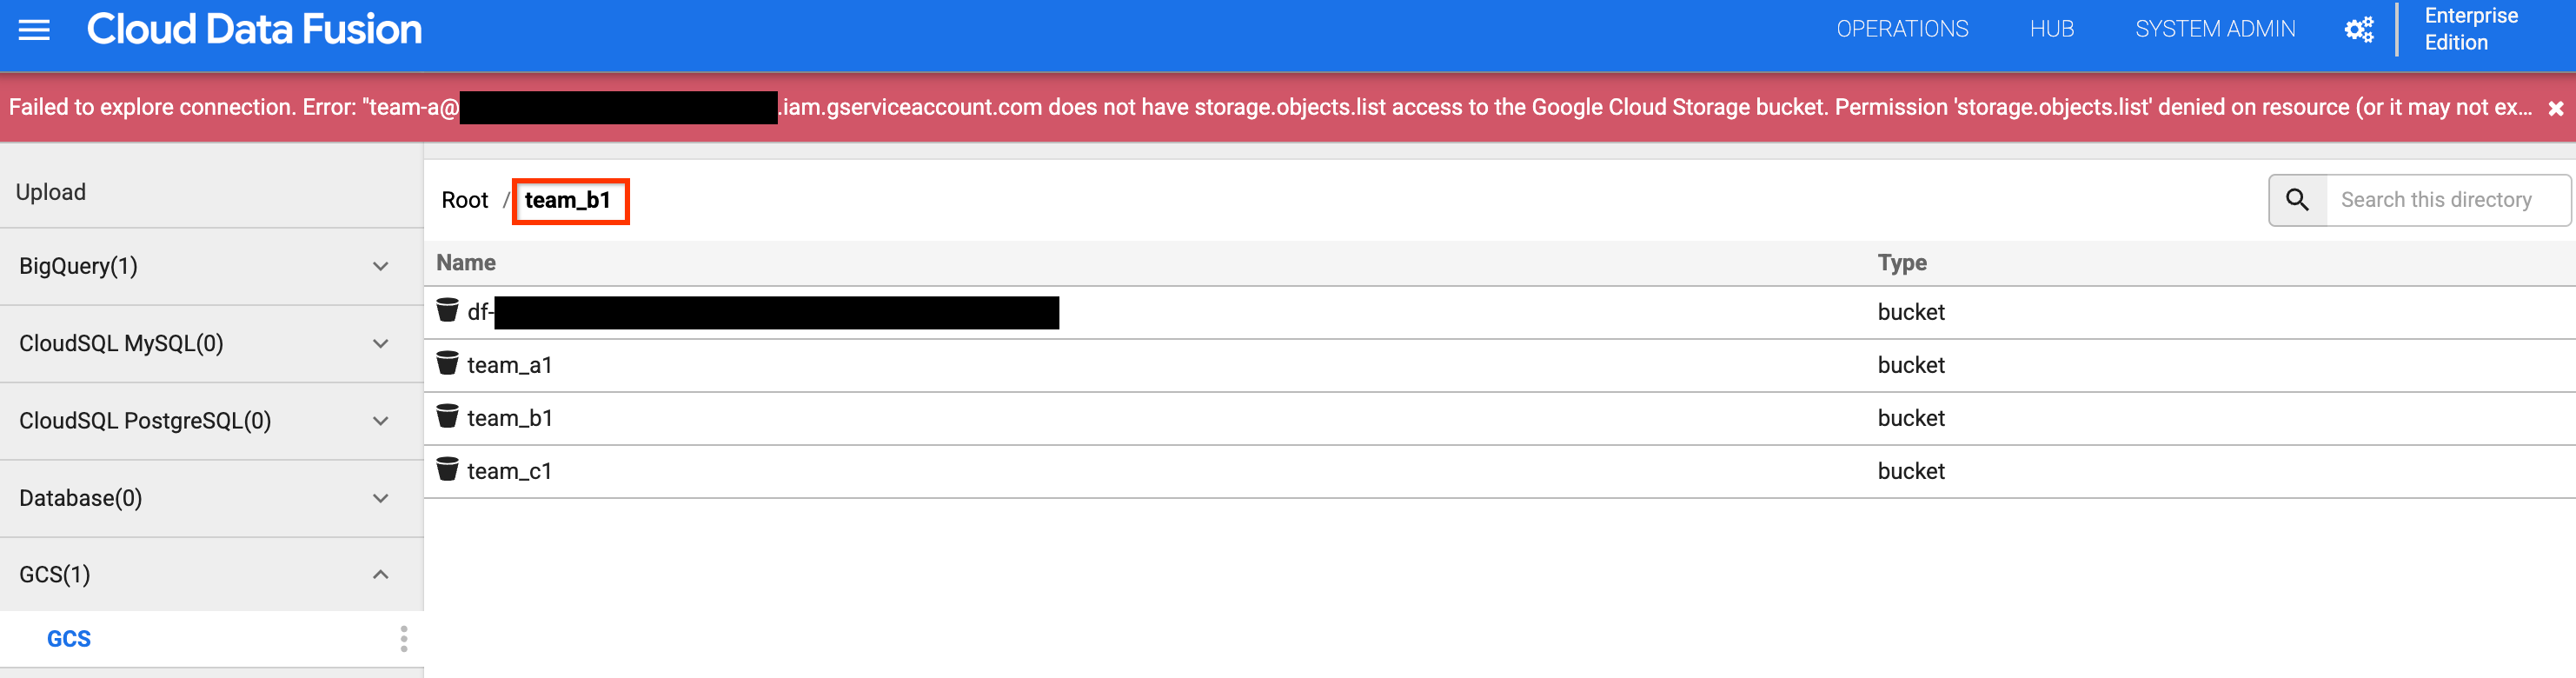
Task: Open the settings gear icon in the top bar
Action: click(x=2359, y=29)
